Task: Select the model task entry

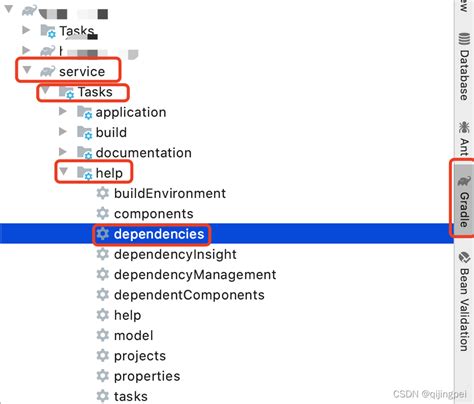Action: coord(134,336)
